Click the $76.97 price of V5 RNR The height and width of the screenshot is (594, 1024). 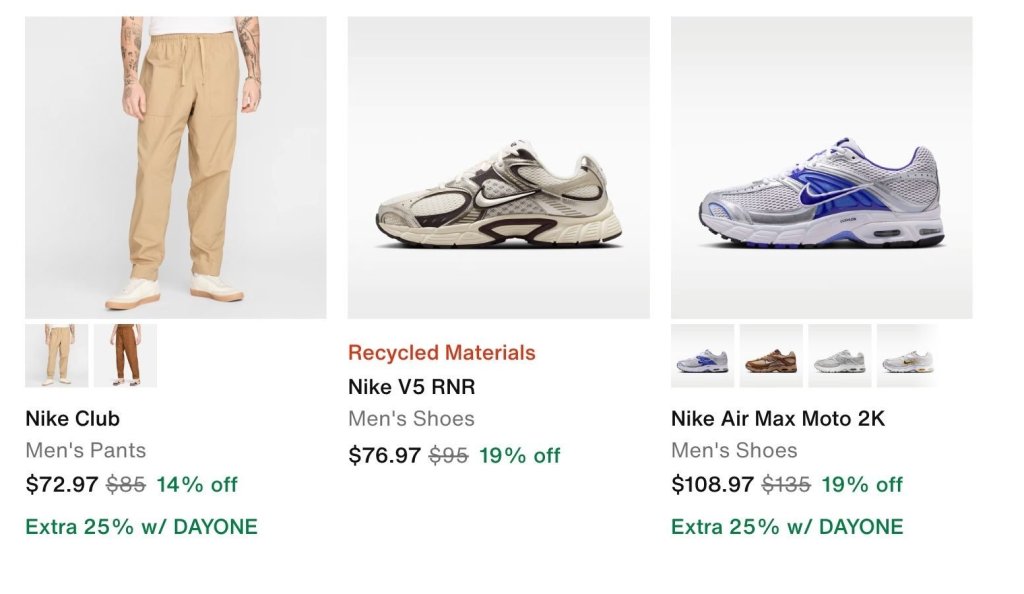(x=385, y=455)
